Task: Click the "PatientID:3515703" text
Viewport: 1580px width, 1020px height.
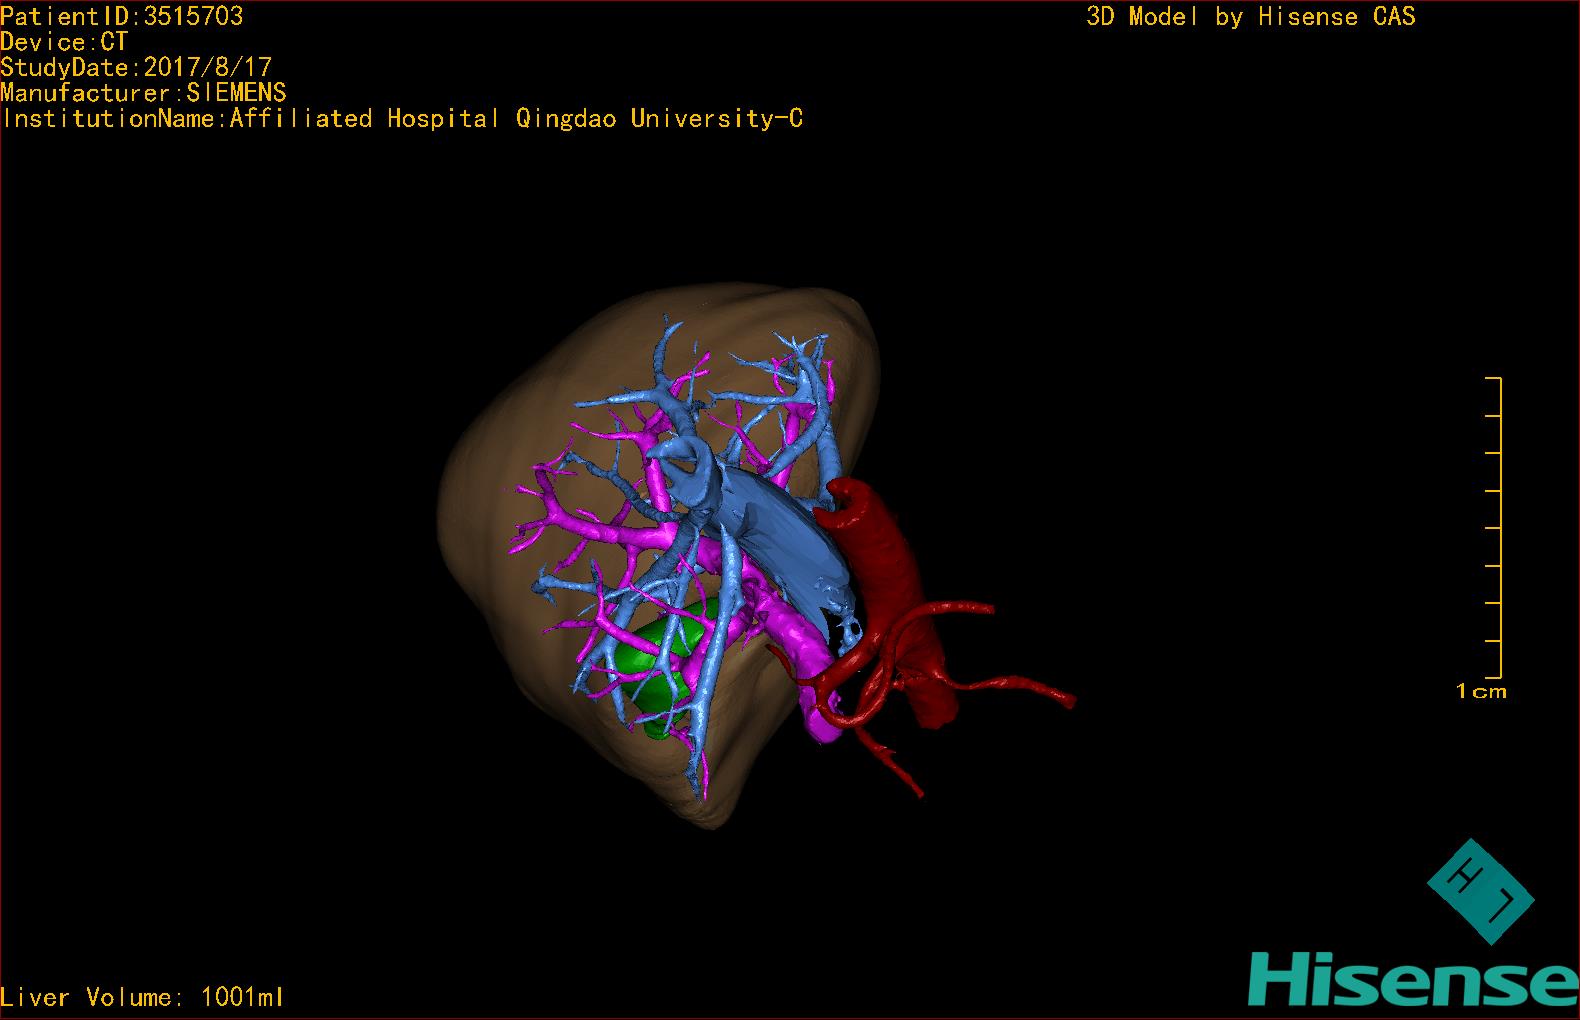Action: pos(122,16)
